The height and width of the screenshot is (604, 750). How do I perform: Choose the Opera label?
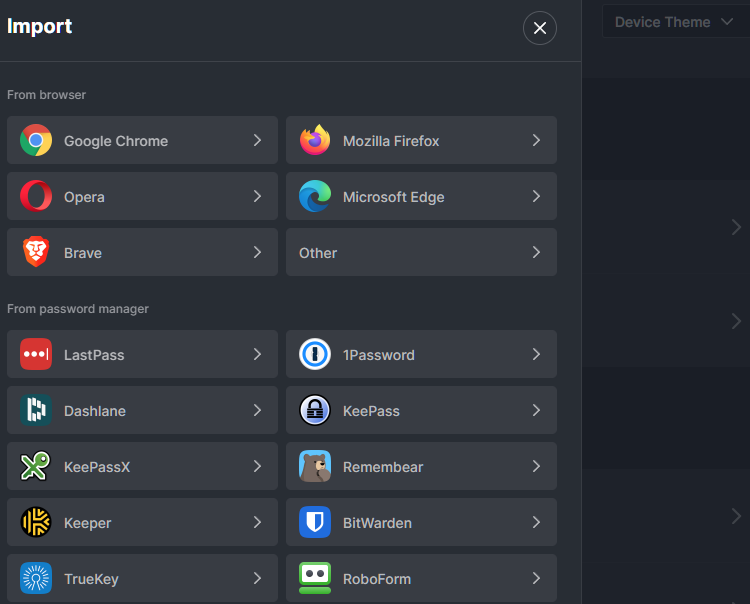[x=84, y=197]
